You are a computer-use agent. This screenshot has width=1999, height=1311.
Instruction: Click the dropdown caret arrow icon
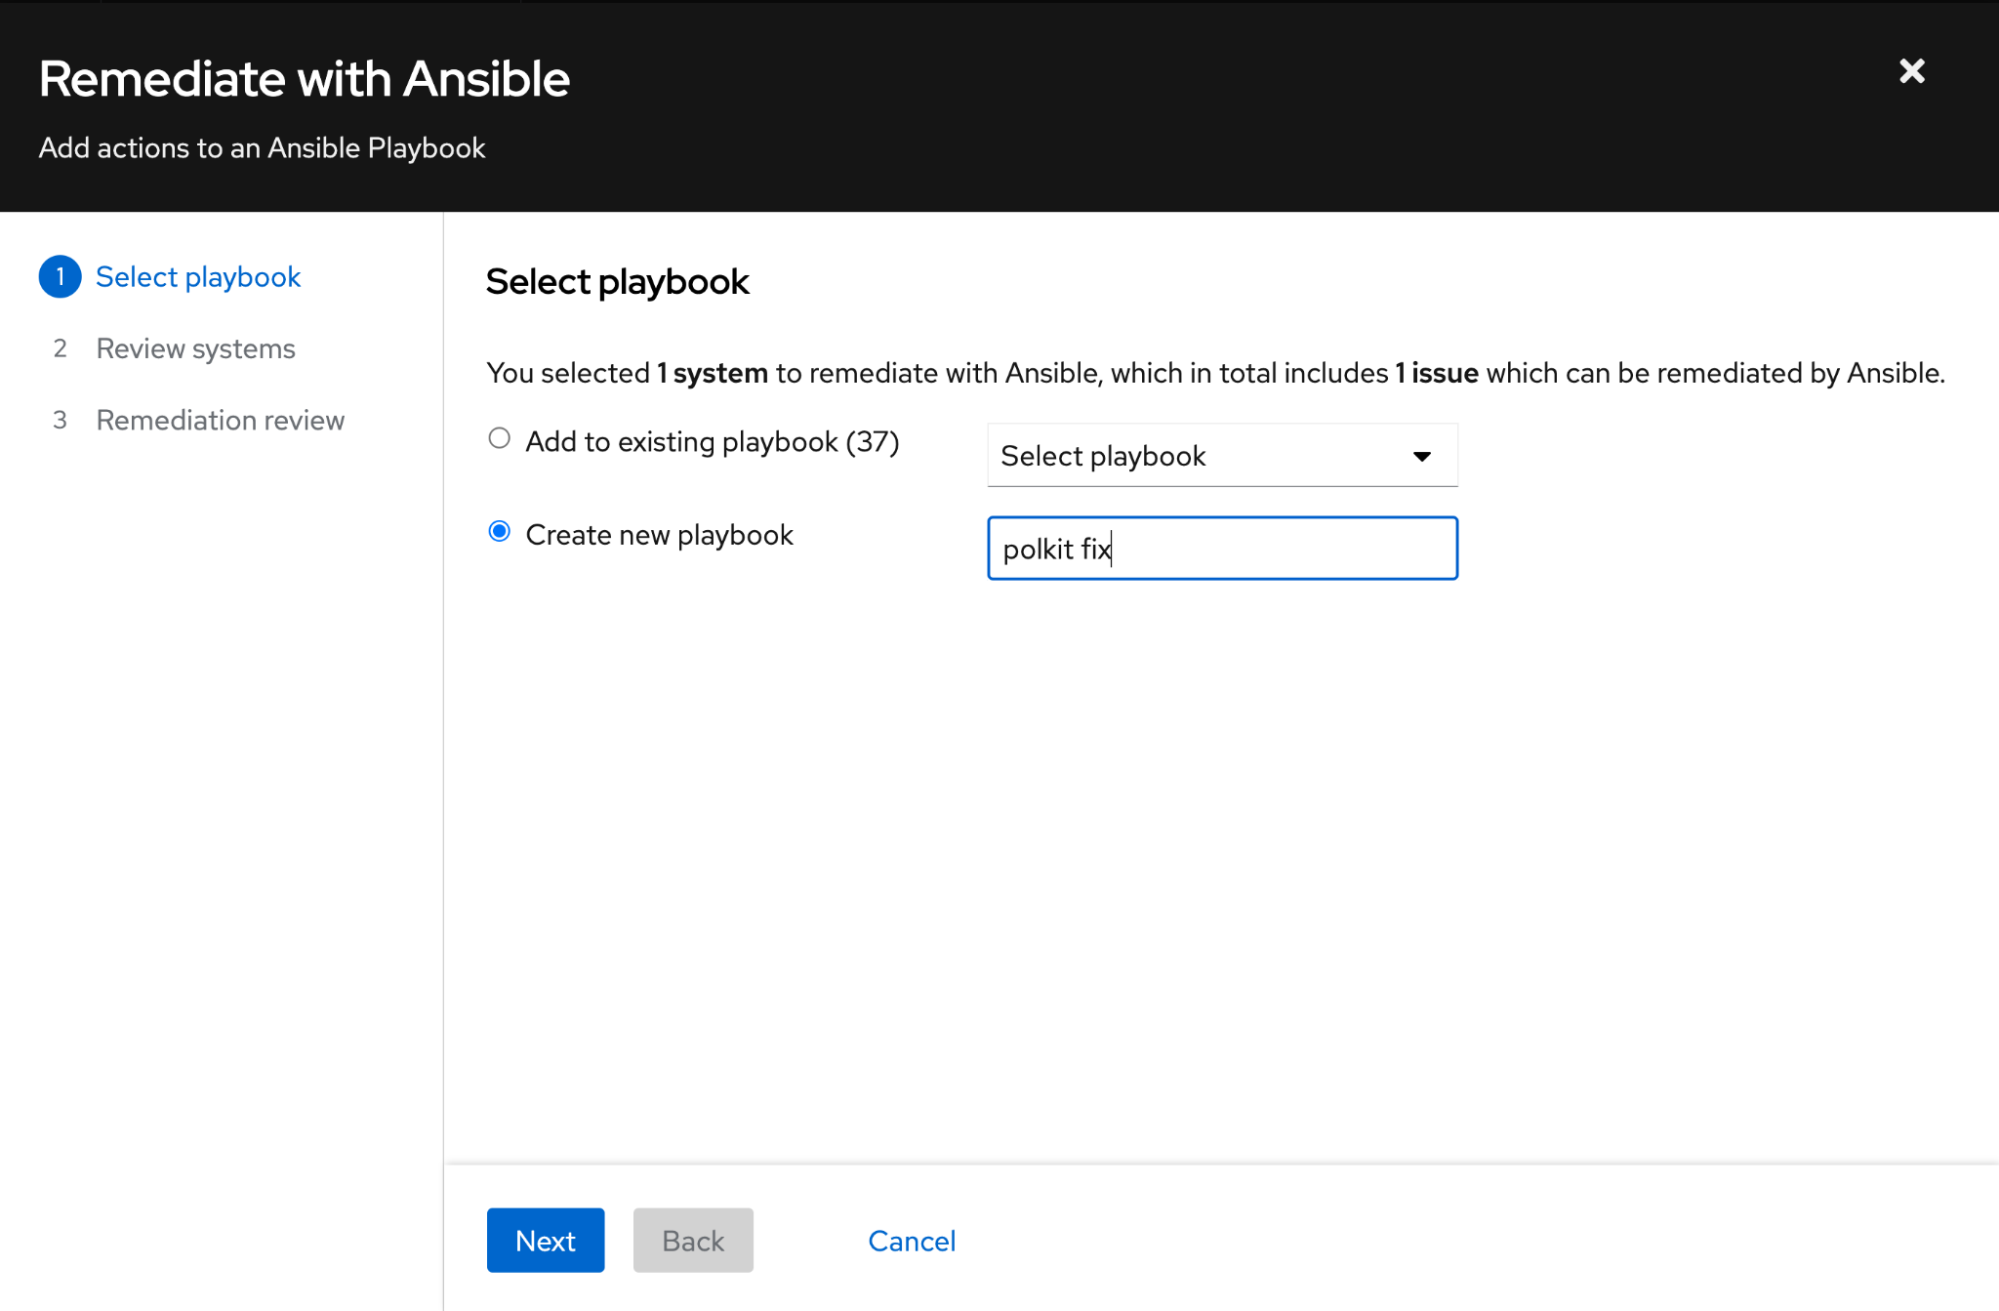[x=1421, y=457]
